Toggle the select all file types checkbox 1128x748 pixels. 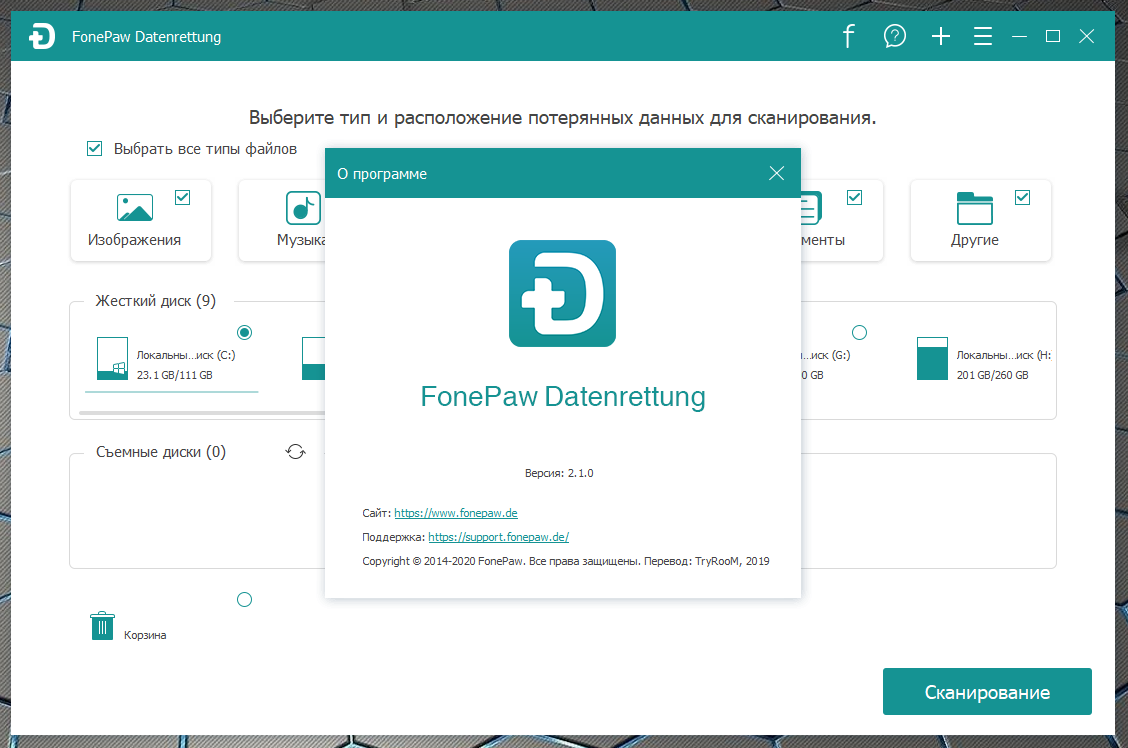(95, 149)
